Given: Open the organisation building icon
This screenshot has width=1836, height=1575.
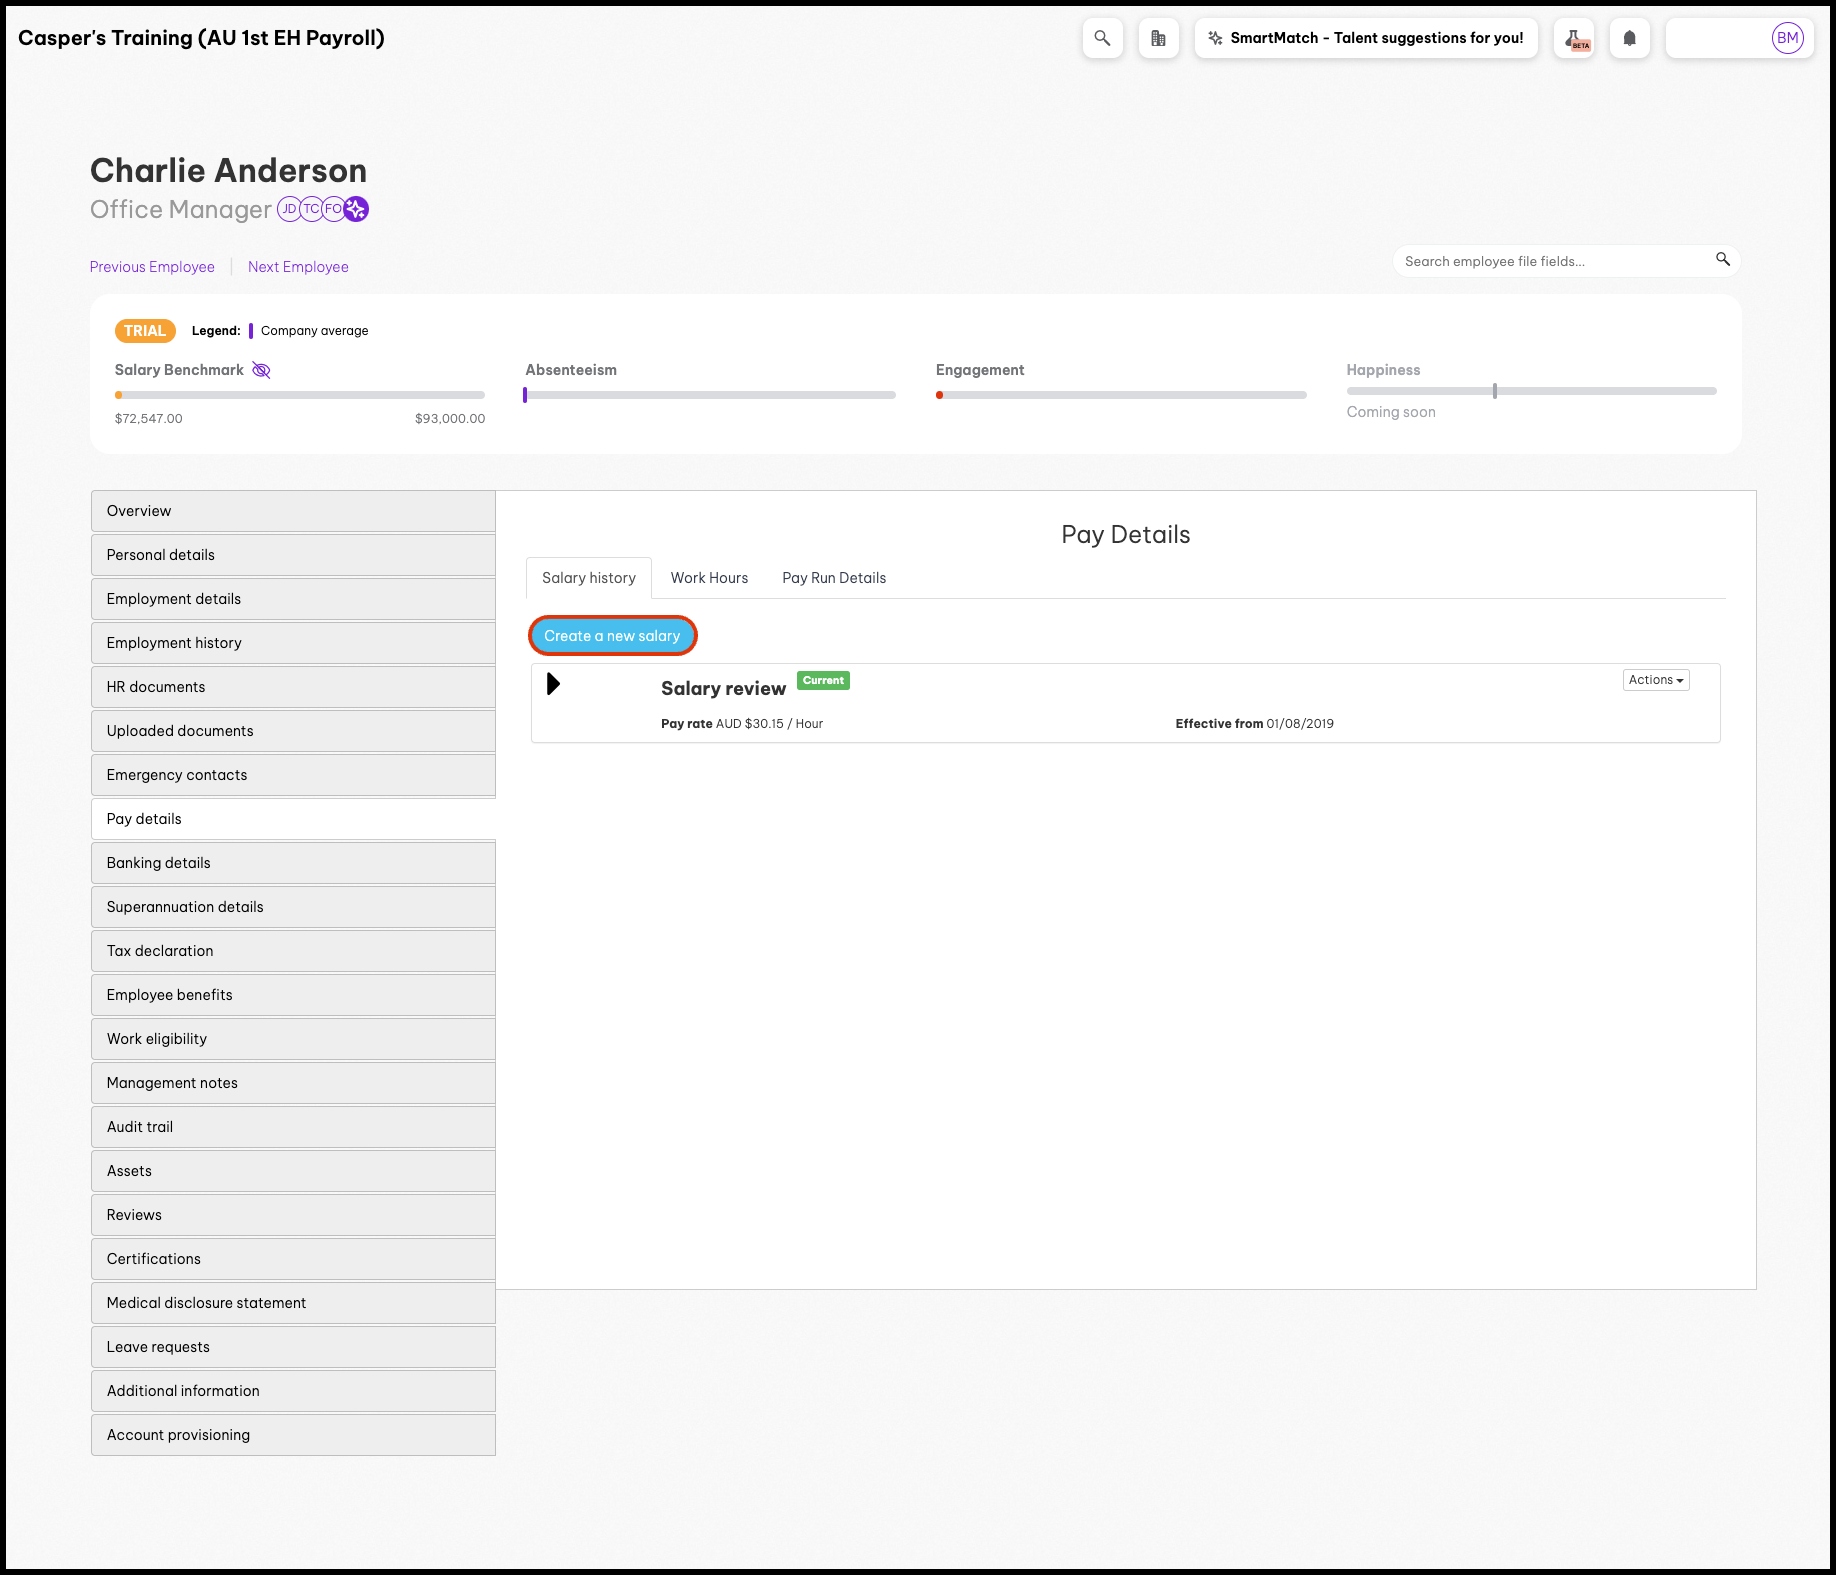Looking at the screenshot, I should [x=1158, y=38].
